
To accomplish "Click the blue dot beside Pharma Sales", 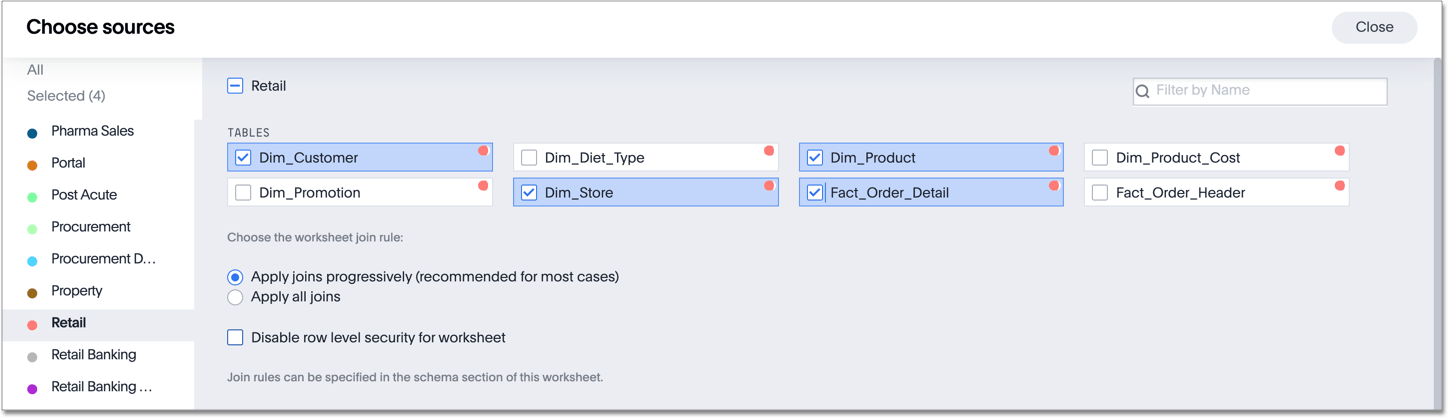I will click(32, 133).
